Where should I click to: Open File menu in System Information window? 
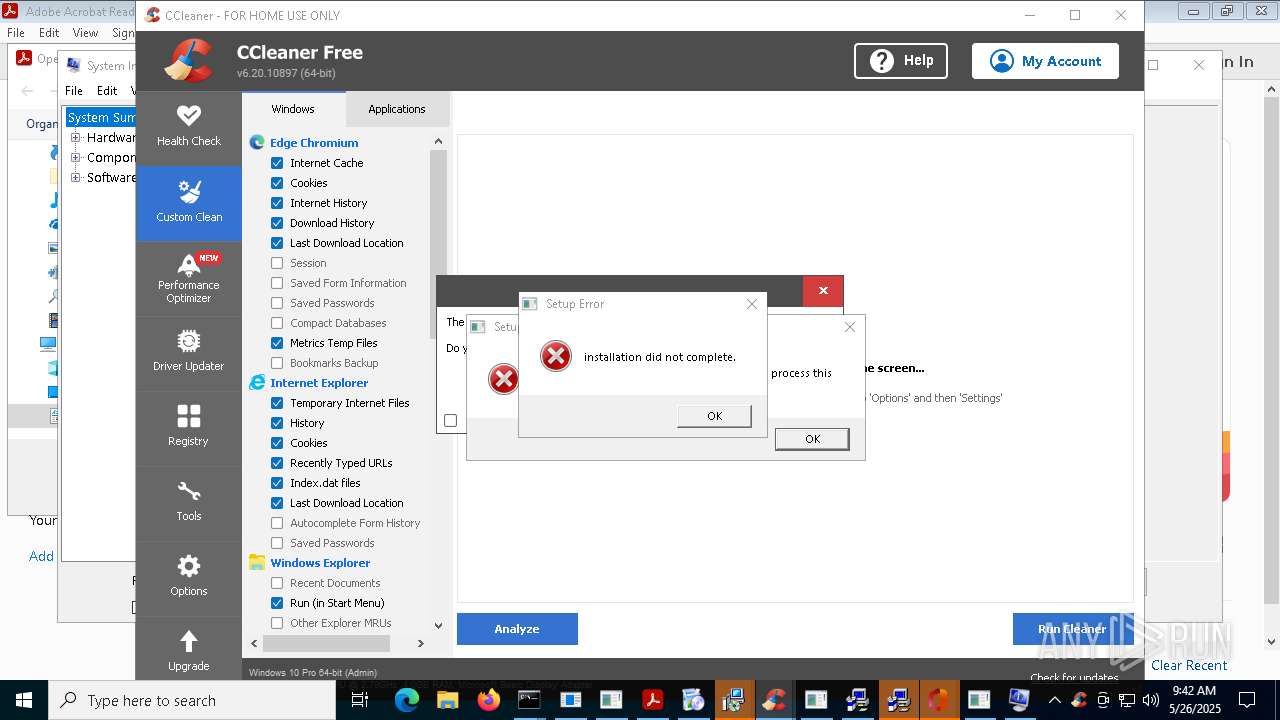tap(74, 90)
